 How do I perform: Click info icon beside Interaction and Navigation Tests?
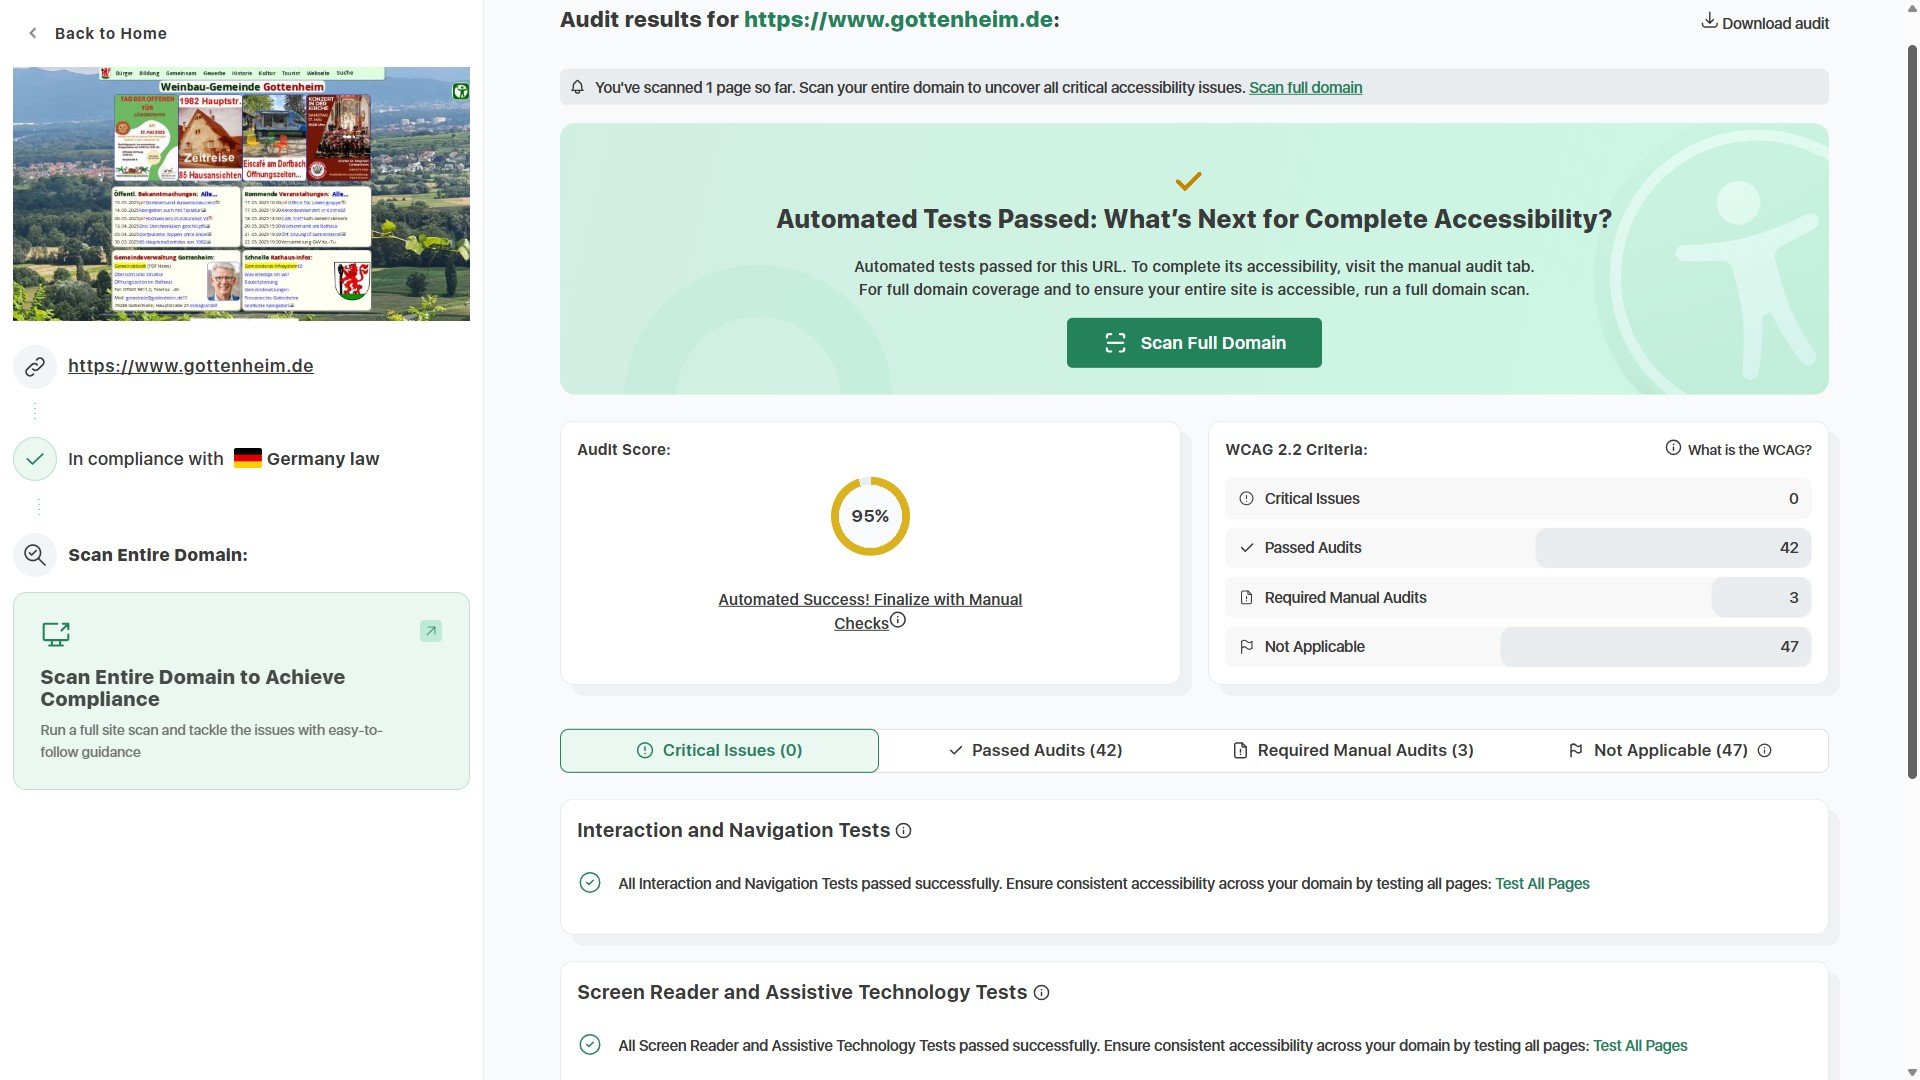pos(903,831)
